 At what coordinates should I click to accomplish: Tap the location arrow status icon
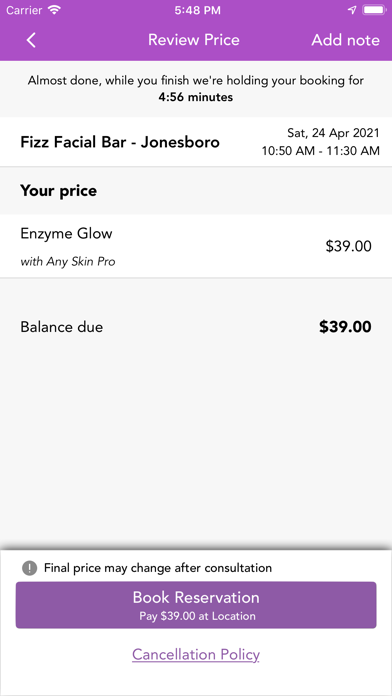352,10
